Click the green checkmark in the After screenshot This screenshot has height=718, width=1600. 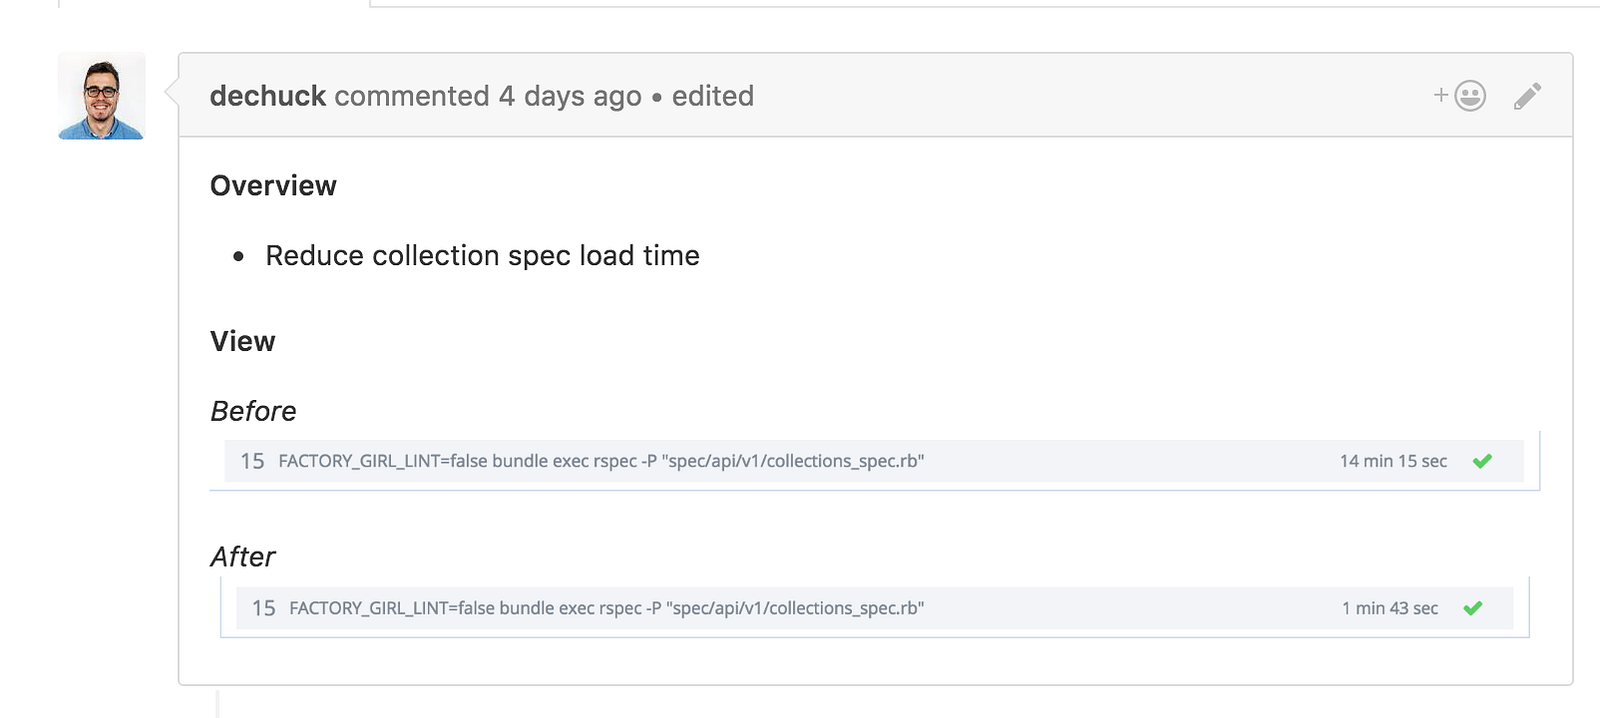[1472, 608]
